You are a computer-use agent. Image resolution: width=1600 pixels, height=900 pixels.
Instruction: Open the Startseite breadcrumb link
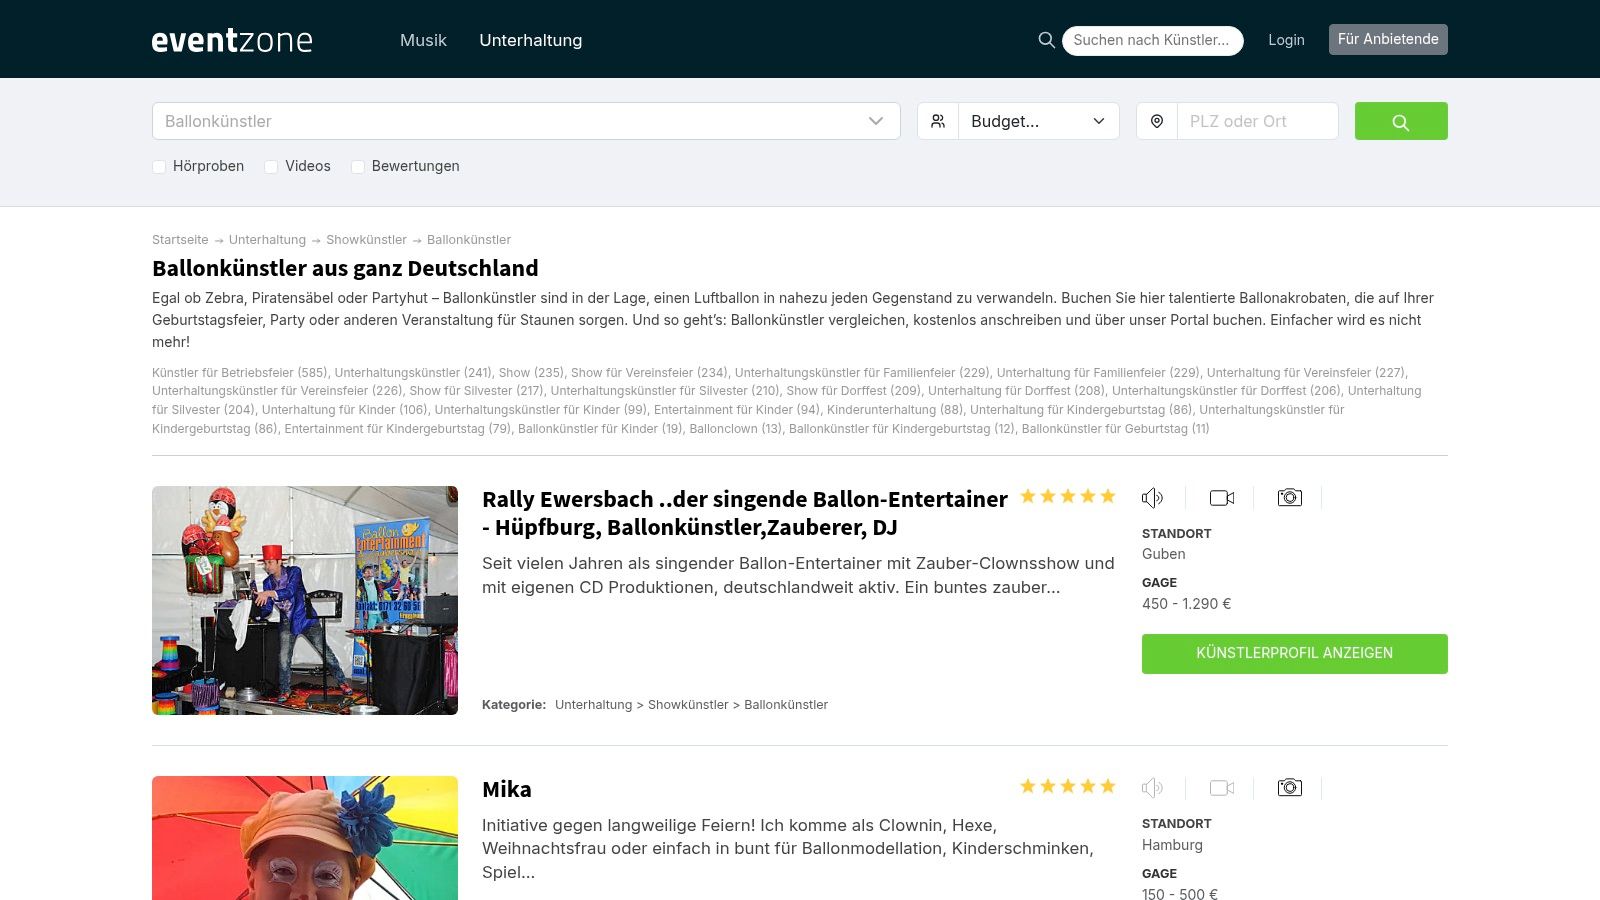[x=180, y=240]
